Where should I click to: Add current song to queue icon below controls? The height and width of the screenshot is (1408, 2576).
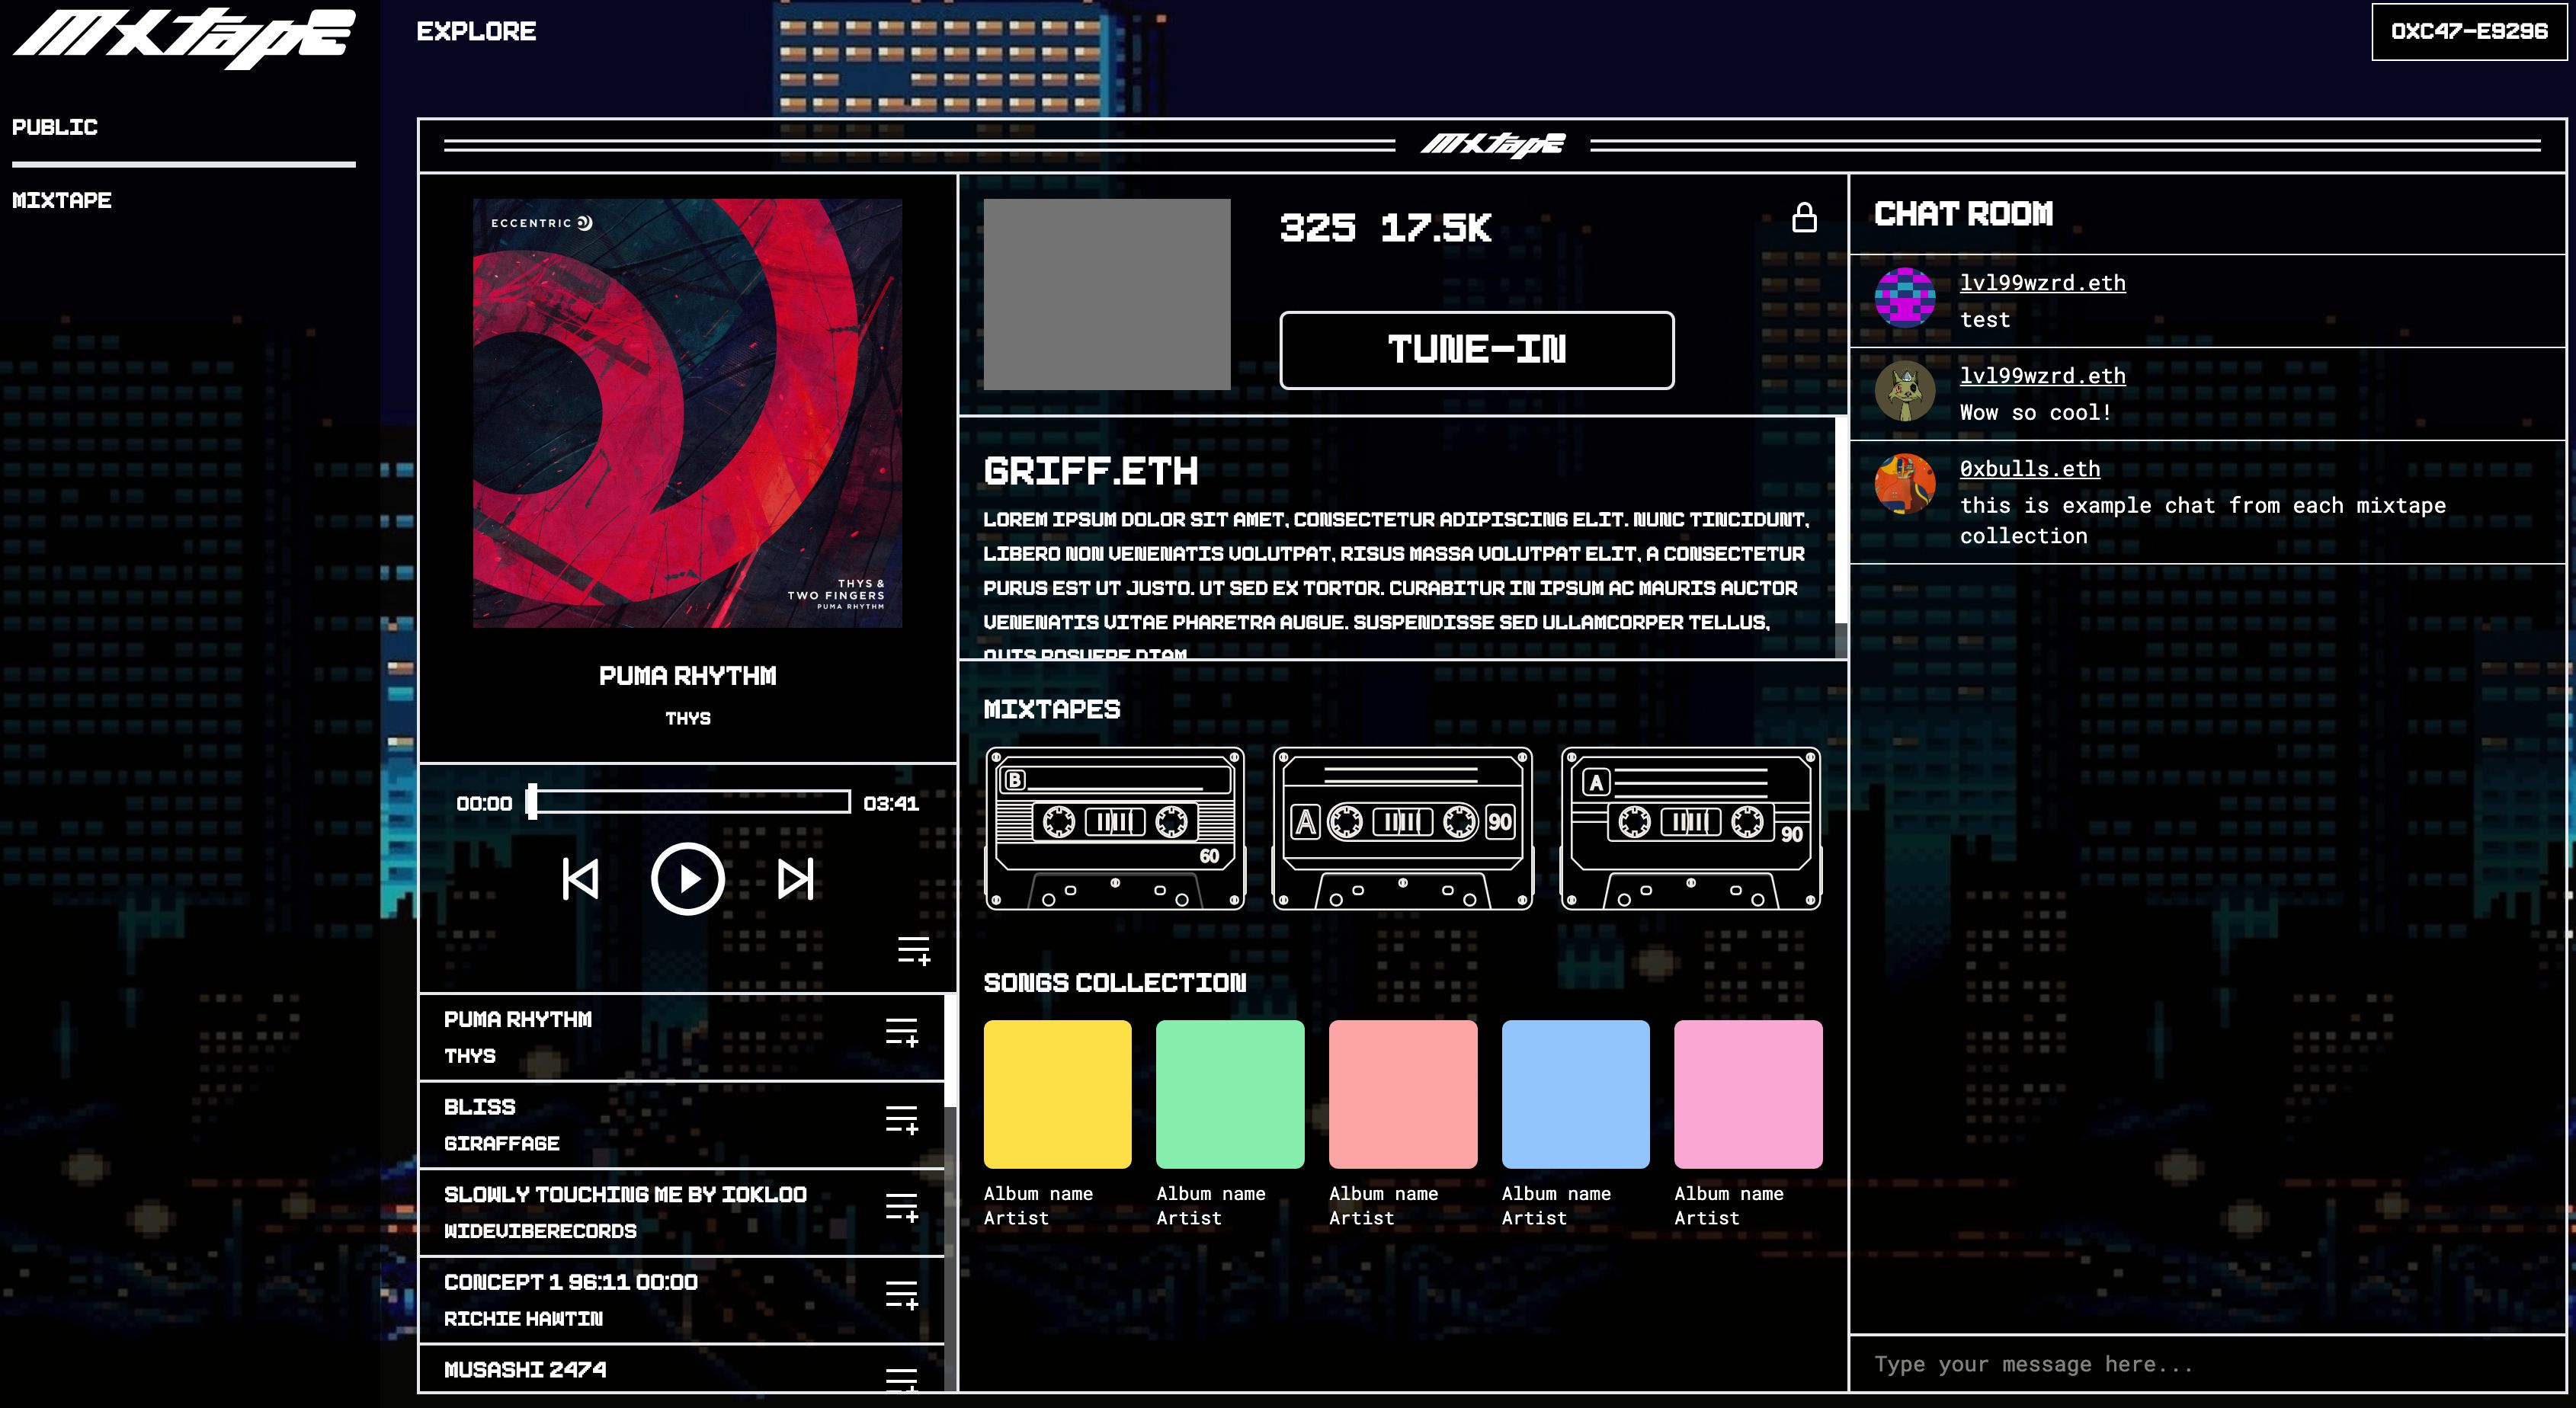913,950
